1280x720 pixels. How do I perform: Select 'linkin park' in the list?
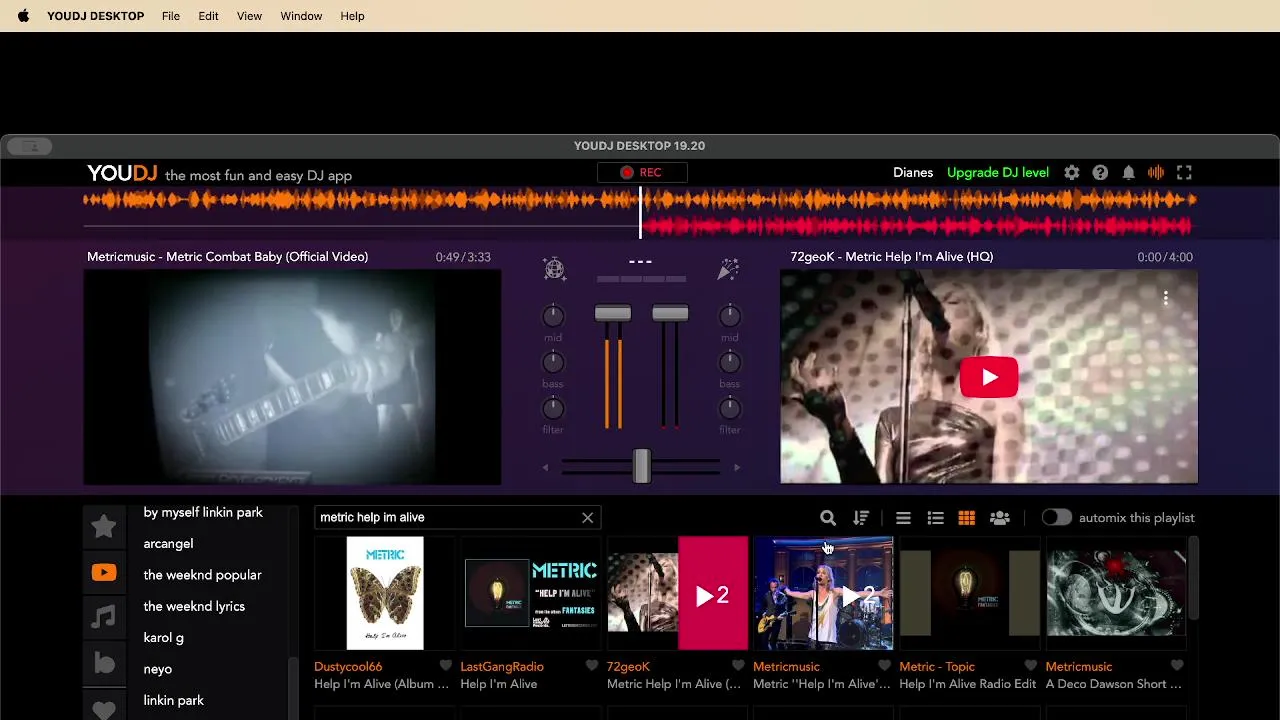point(173,700)
